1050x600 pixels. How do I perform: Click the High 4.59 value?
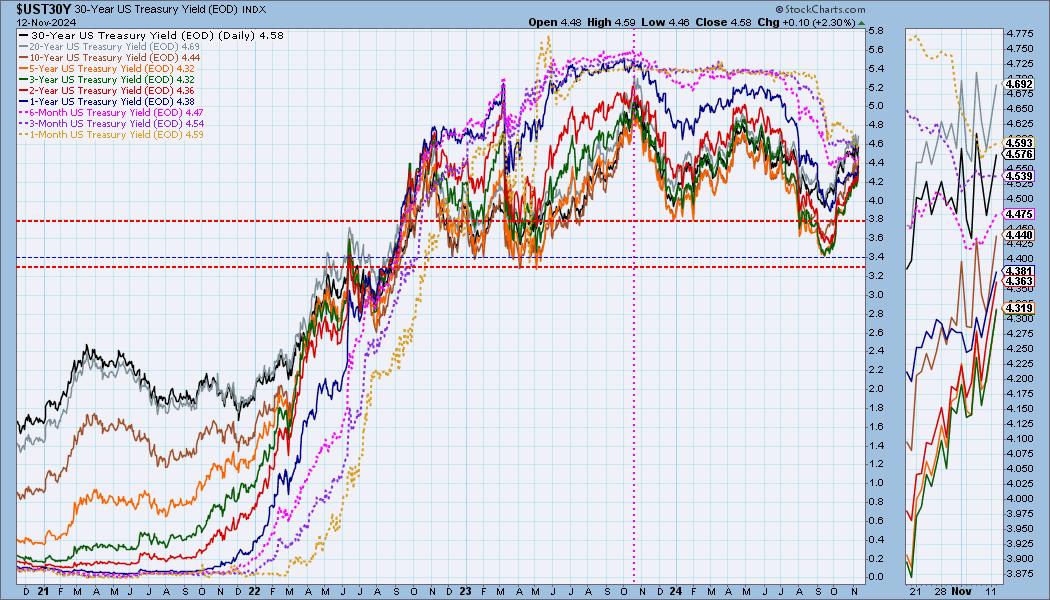[x=611, y=22]
